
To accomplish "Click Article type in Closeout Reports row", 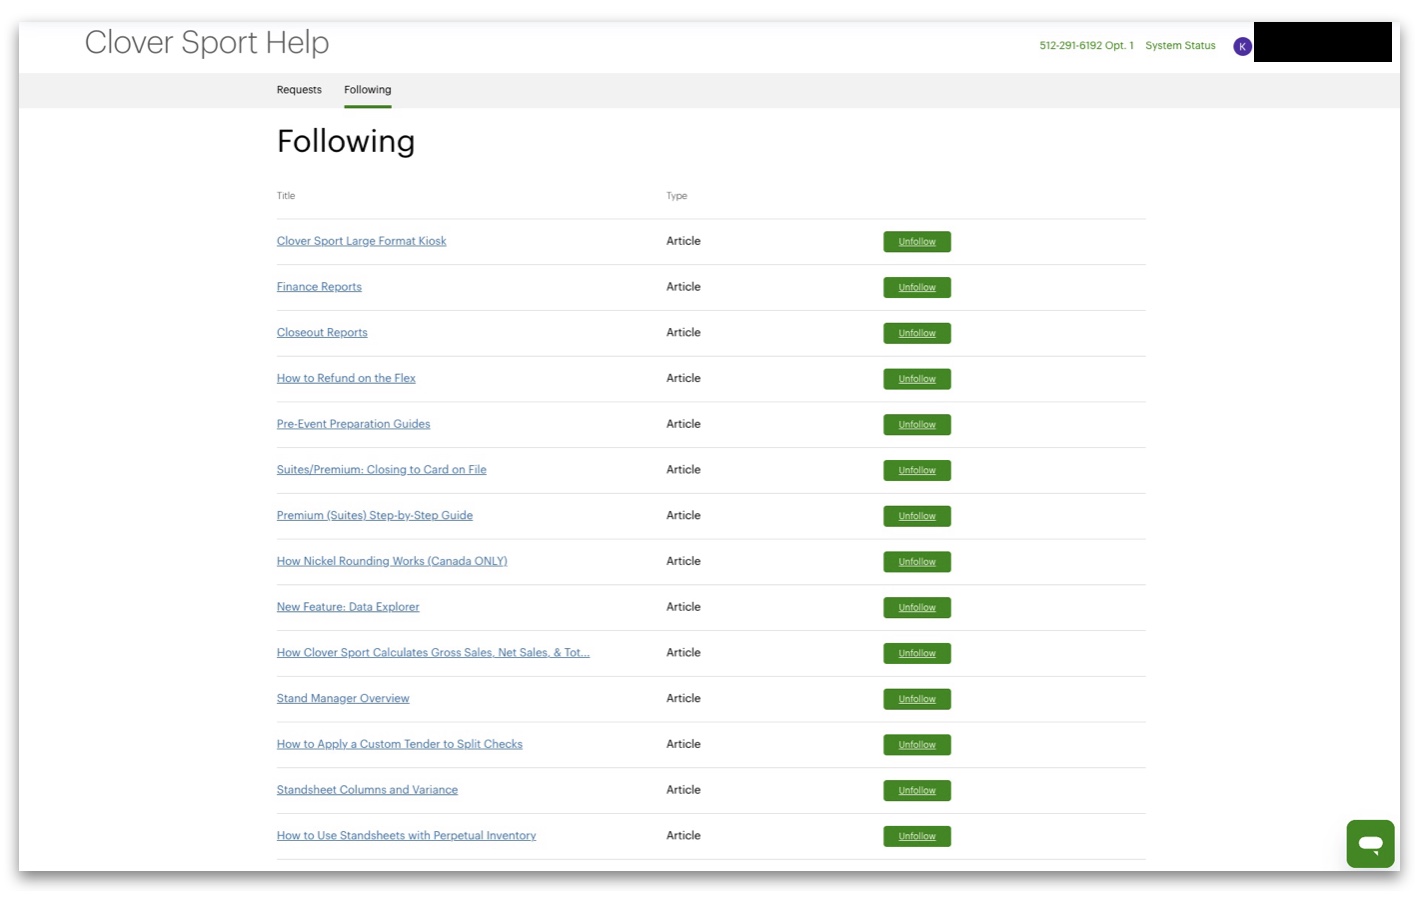I will point(683,333).
